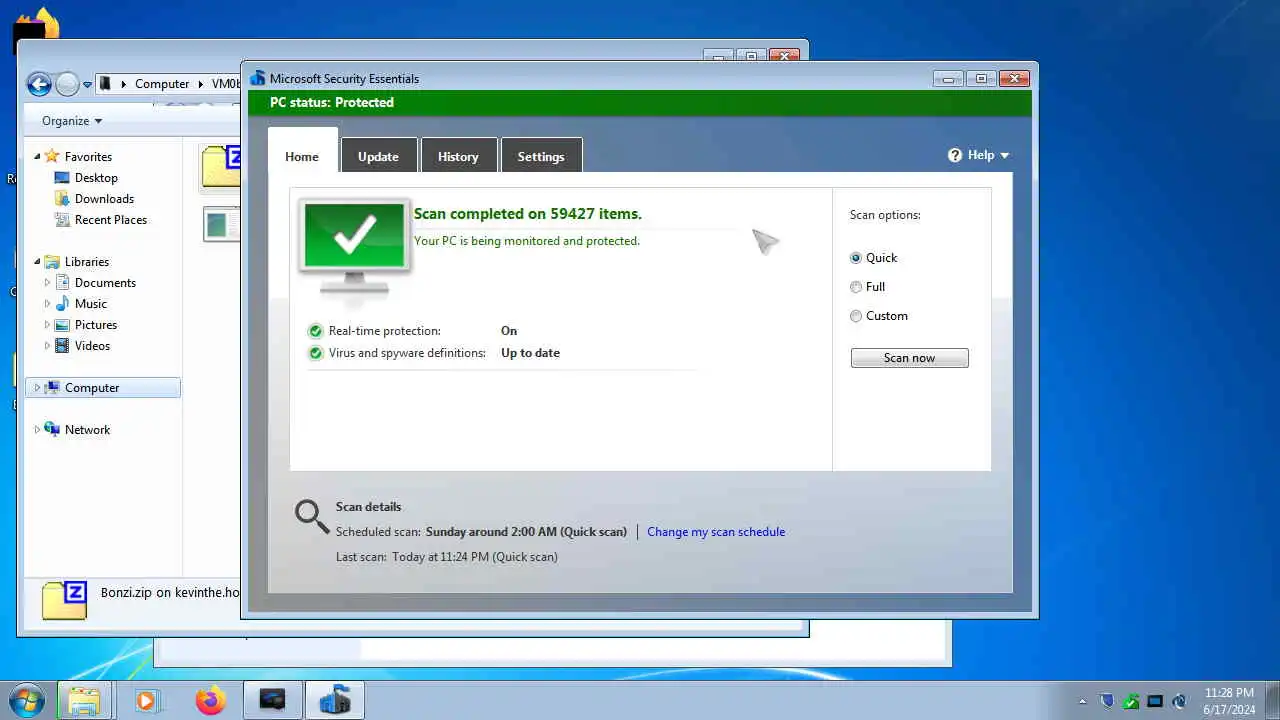Image resolution: width=1280 pixels, height=720 pixels.
Task: Collapse the Favorites group in Explorer
Action: tap(38, 157)
